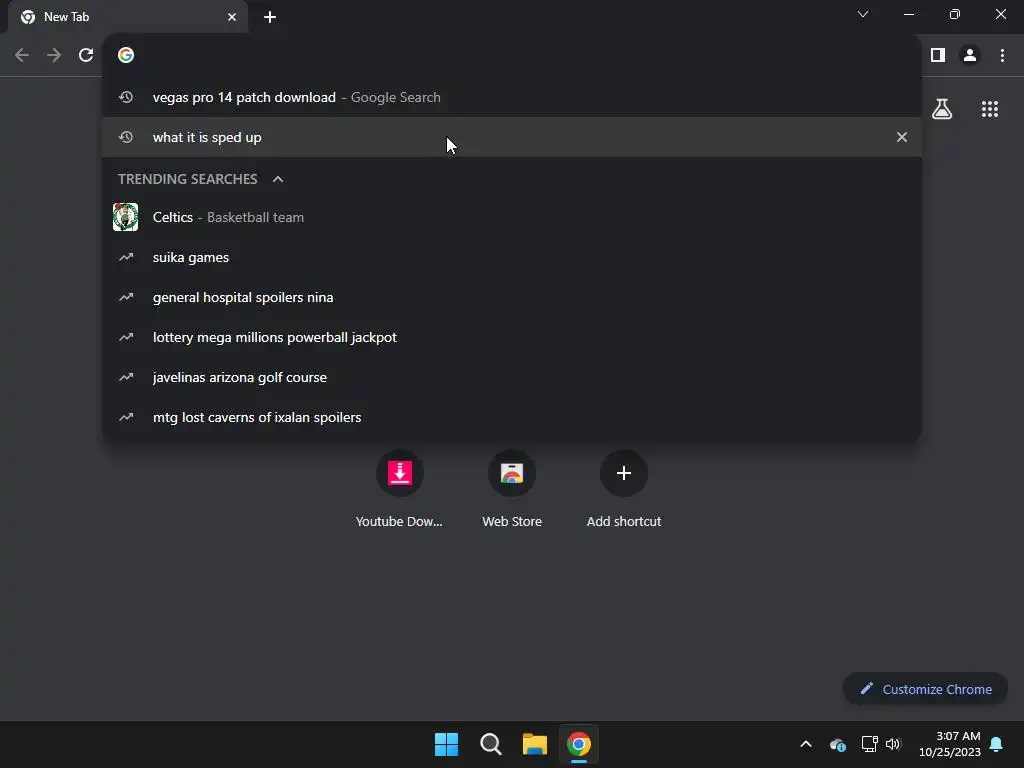Open volume speaker tray icon
1024x768 pixels.
pos(893,744)
